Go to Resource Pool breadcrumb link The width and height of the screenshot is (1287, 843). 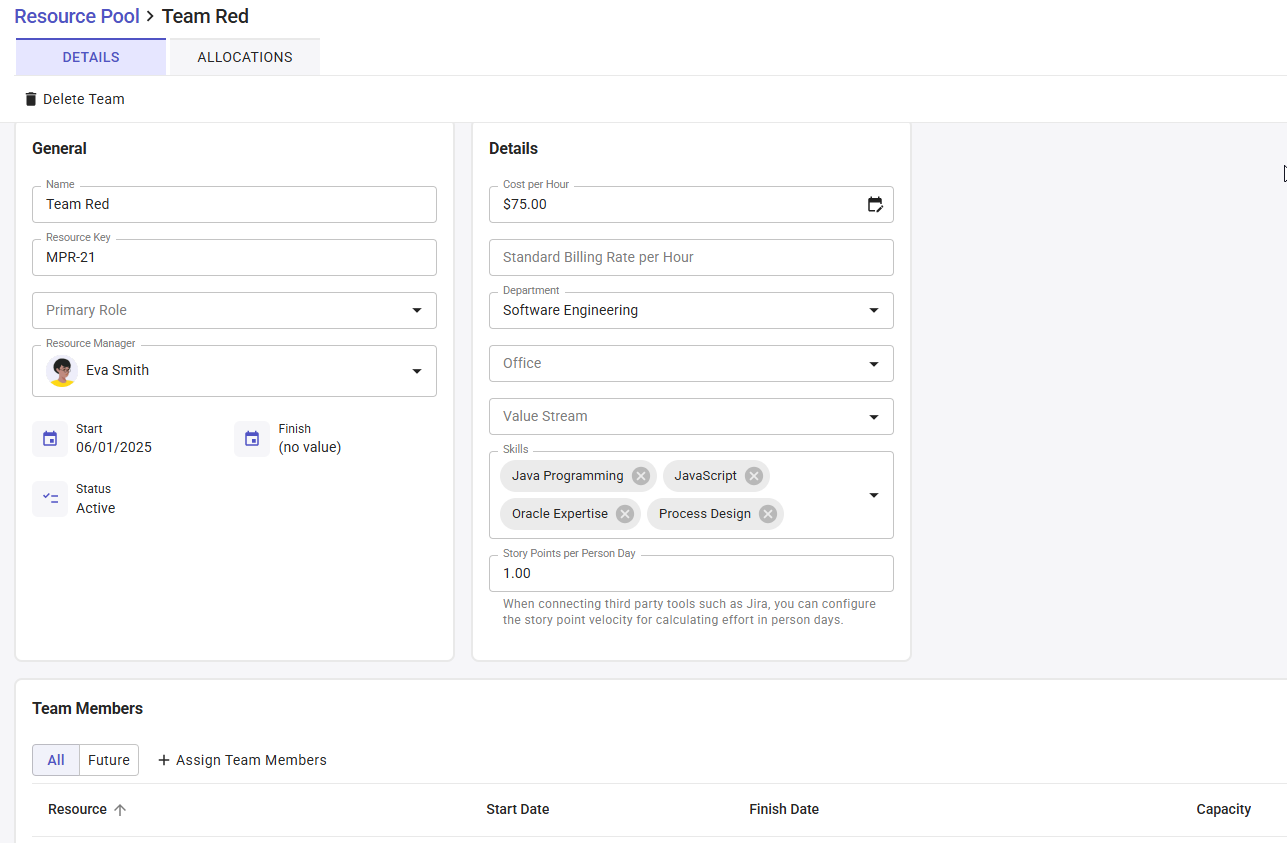click(x=77, y=16)
